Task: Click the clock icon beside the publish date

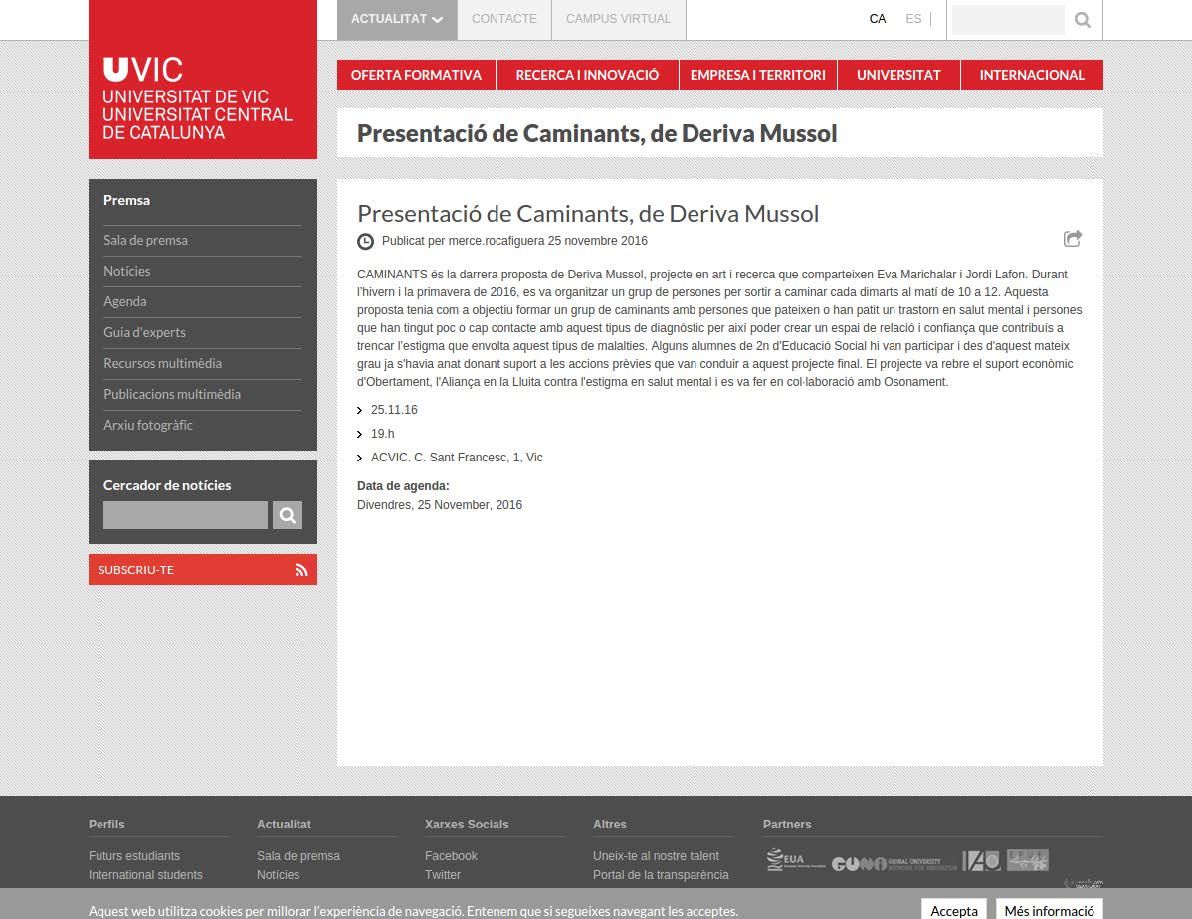Action: 366,242
